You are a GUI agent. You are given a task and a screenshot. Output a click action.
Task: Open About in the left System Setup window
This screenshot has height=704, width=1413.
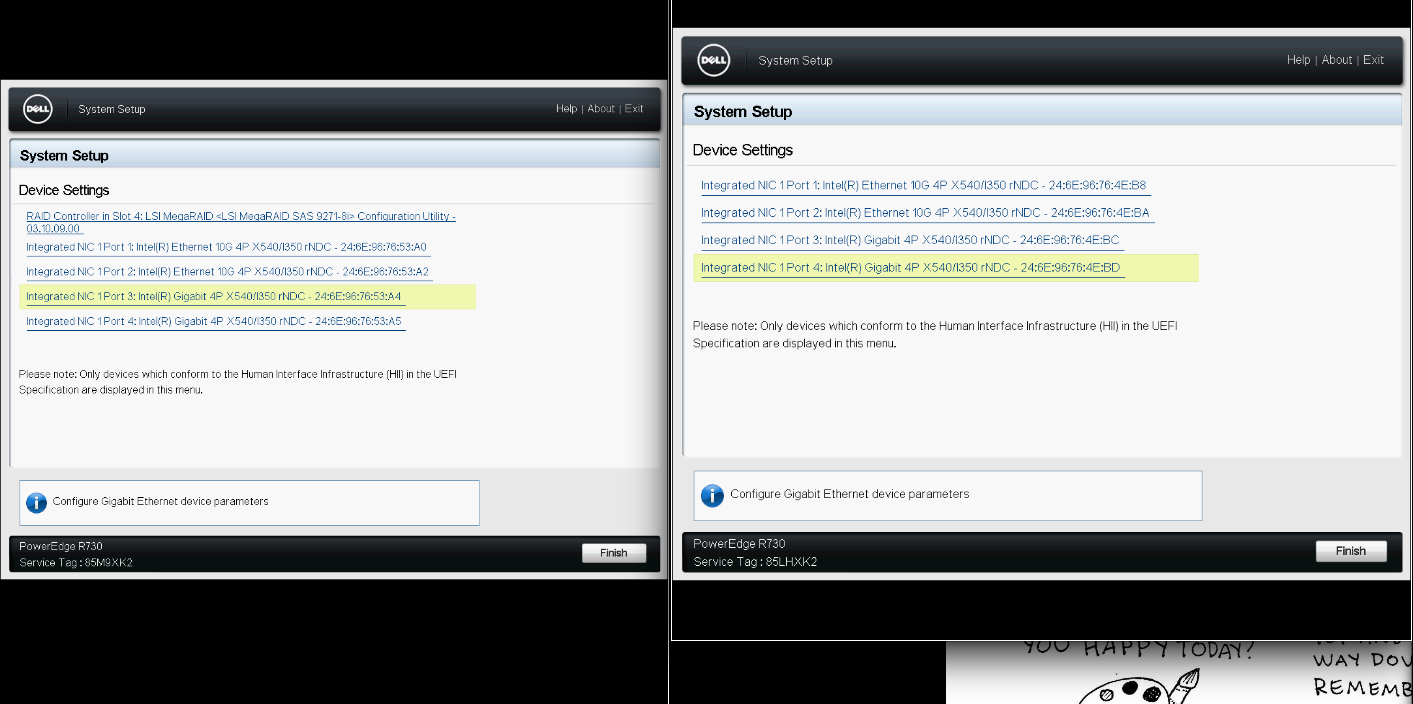pyautogui.click(x=601, y=109)
